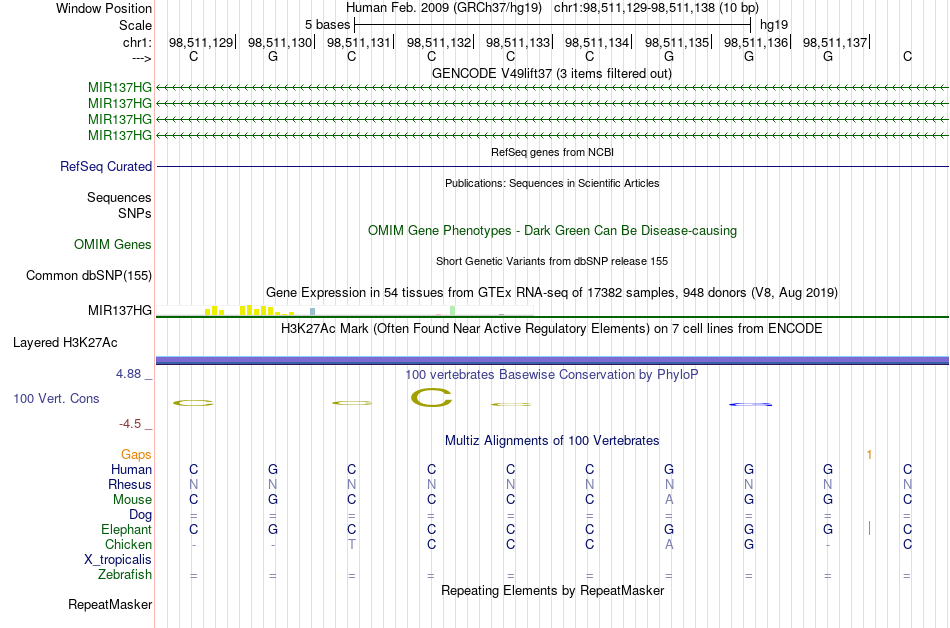Click the Window Position label
The width and height of the screenshot is (950, 628).
[104, 8]
